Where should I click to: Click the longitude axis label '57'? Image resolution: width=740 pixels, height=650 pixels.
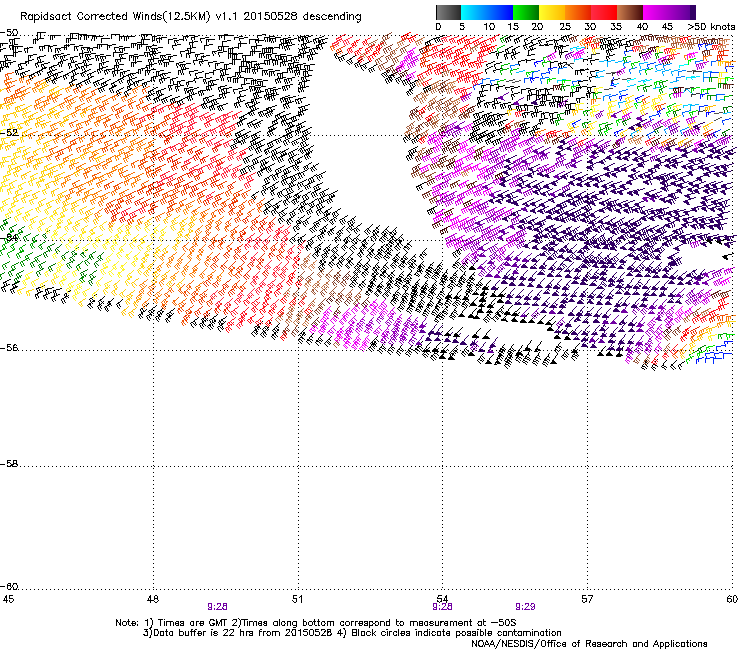(x=587, y=599)
